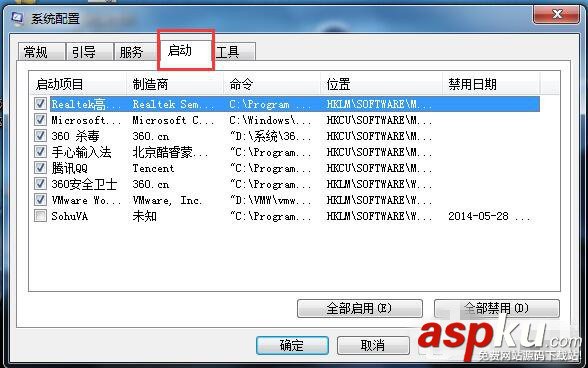Image resolution: width=588 pixels, height=368 pixels.
Task: Click the 2014-05-28 disabled date cell
Action: coord(489,216)
